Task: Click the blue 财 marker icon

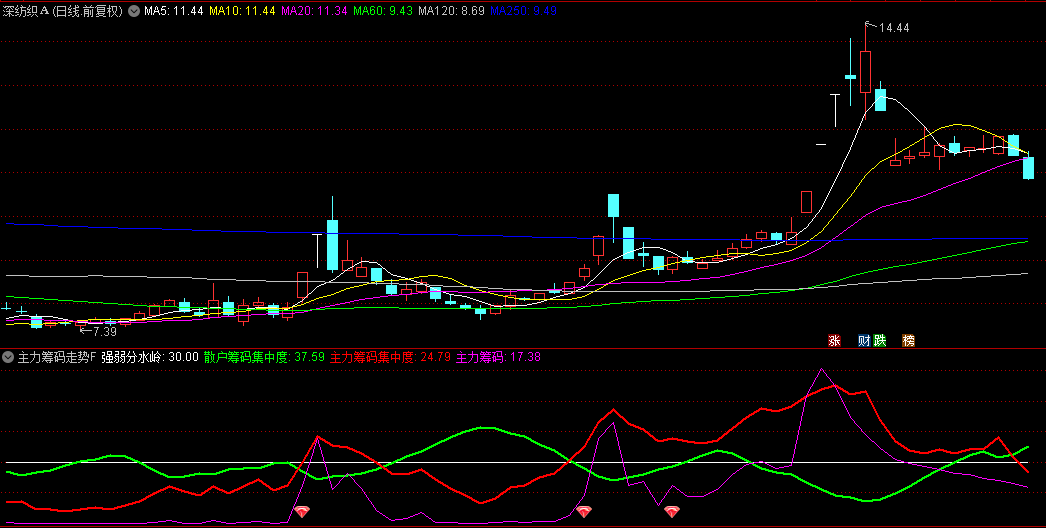Action: click(864, 340)
